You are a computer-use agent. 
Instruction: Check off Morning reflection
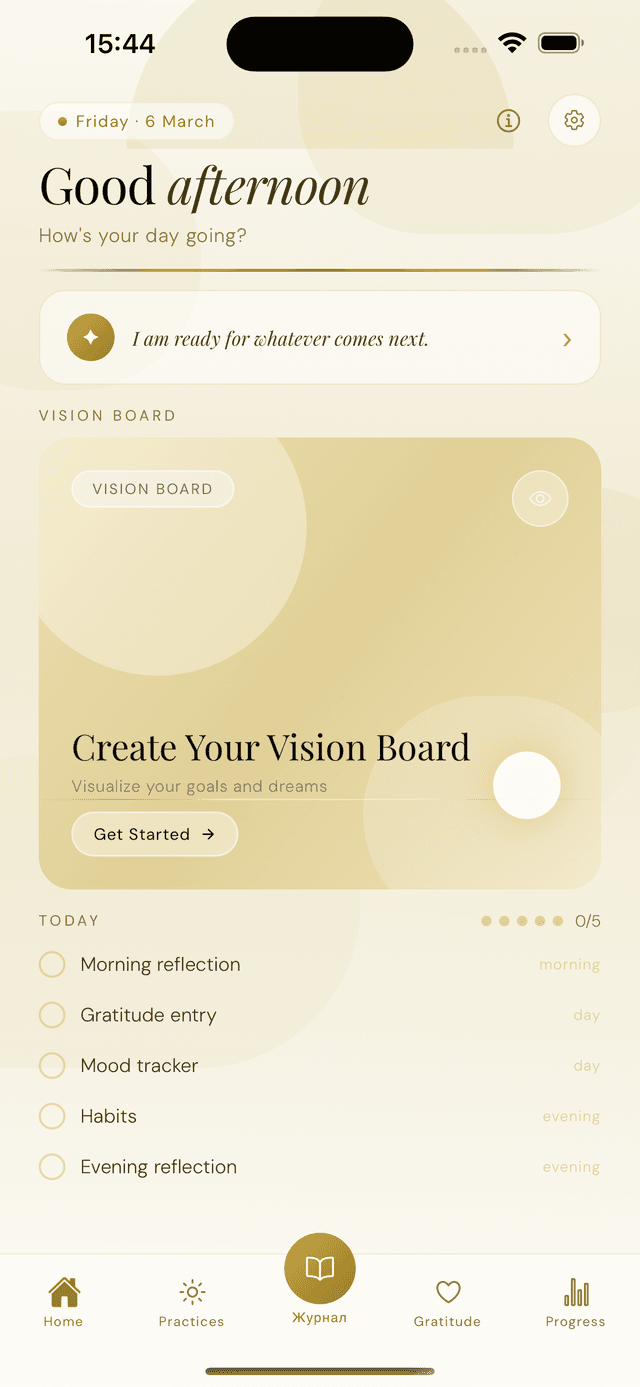tap(52, 964)
